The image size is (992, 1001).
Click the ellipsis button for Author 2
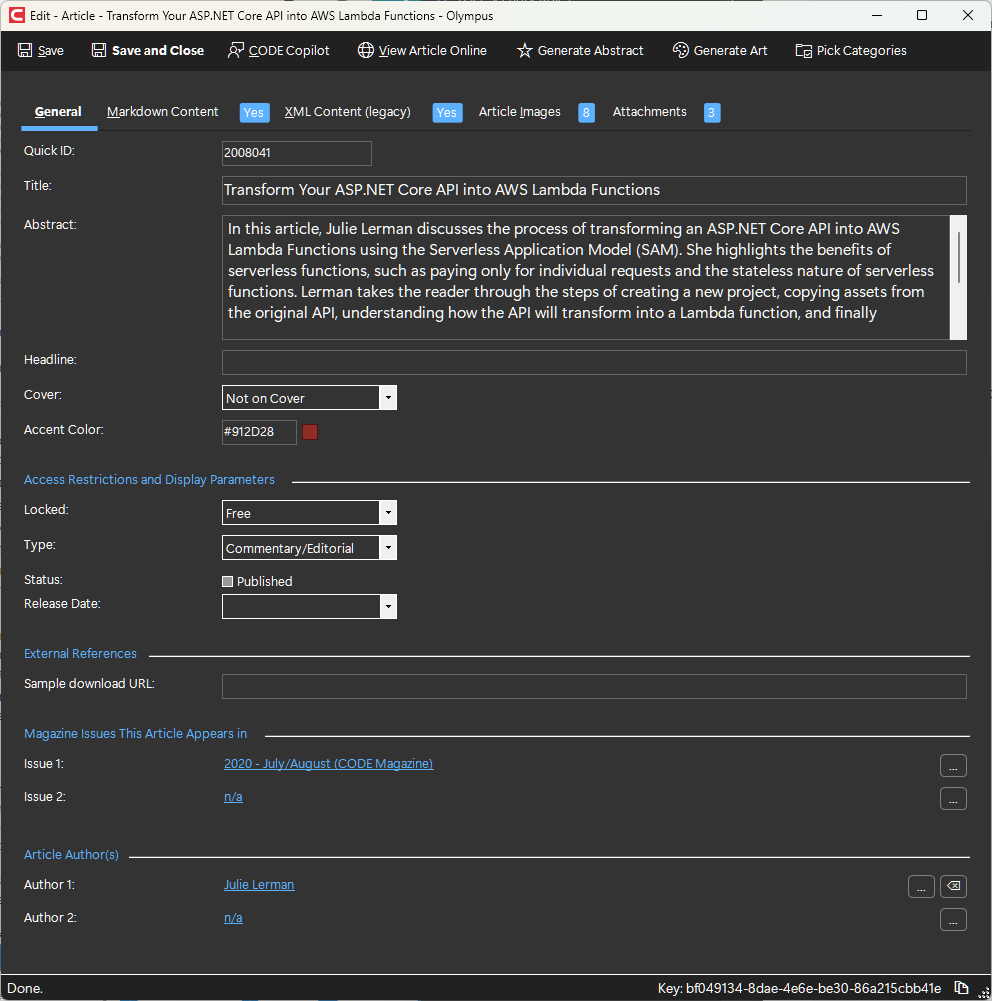pyautogui.click(x=953, y=920)
